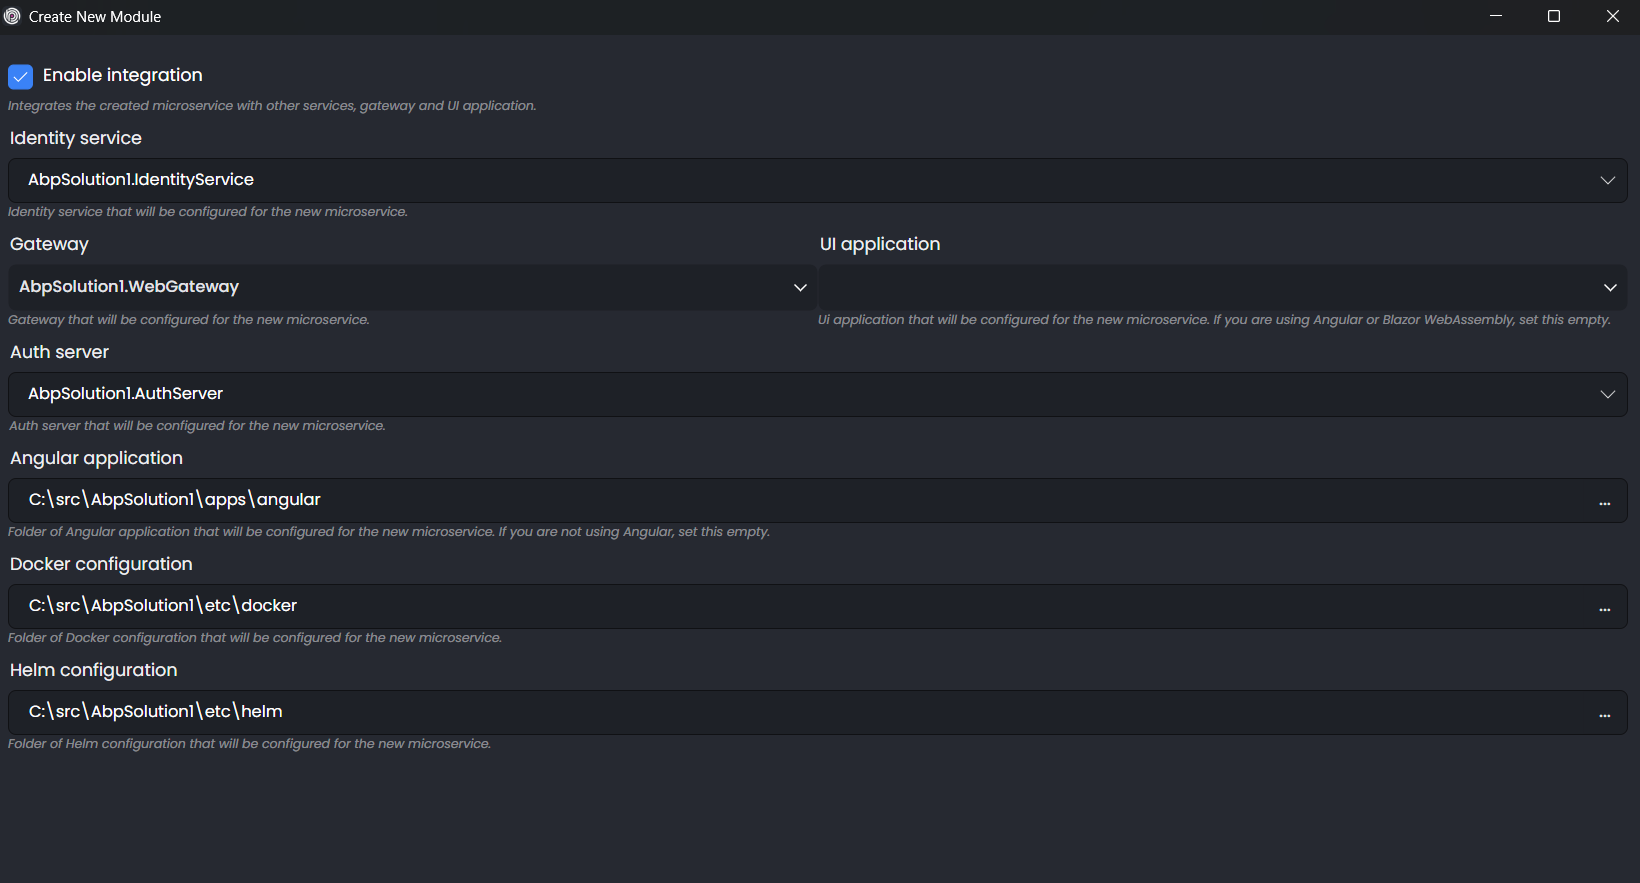Expand the Identity service dropdown arrow

(x=1607, y=181)
